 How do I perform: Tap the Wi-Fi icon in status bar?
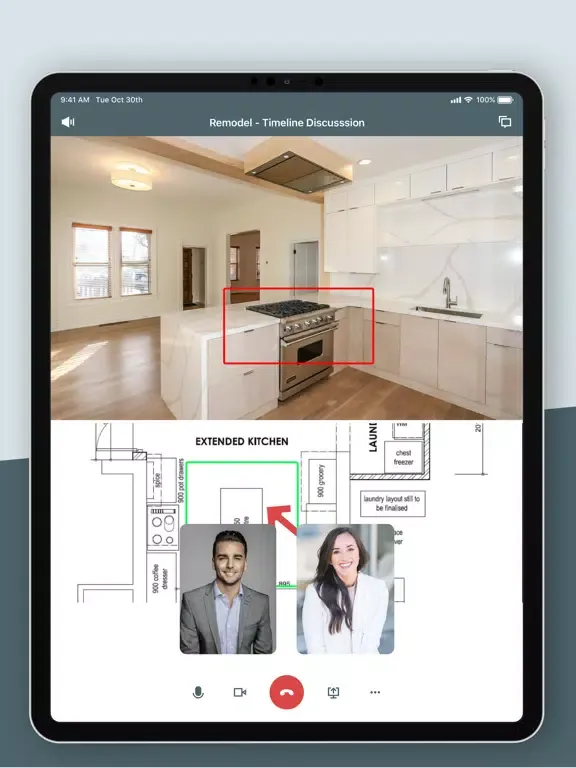[468, 99]
